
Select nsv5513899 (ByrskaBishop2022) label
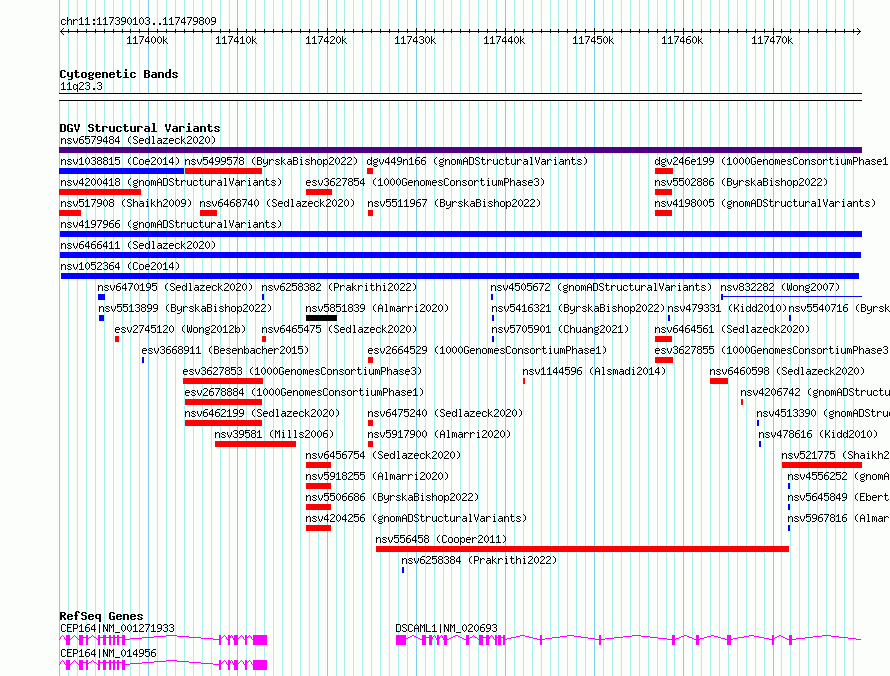click(185, 308)
